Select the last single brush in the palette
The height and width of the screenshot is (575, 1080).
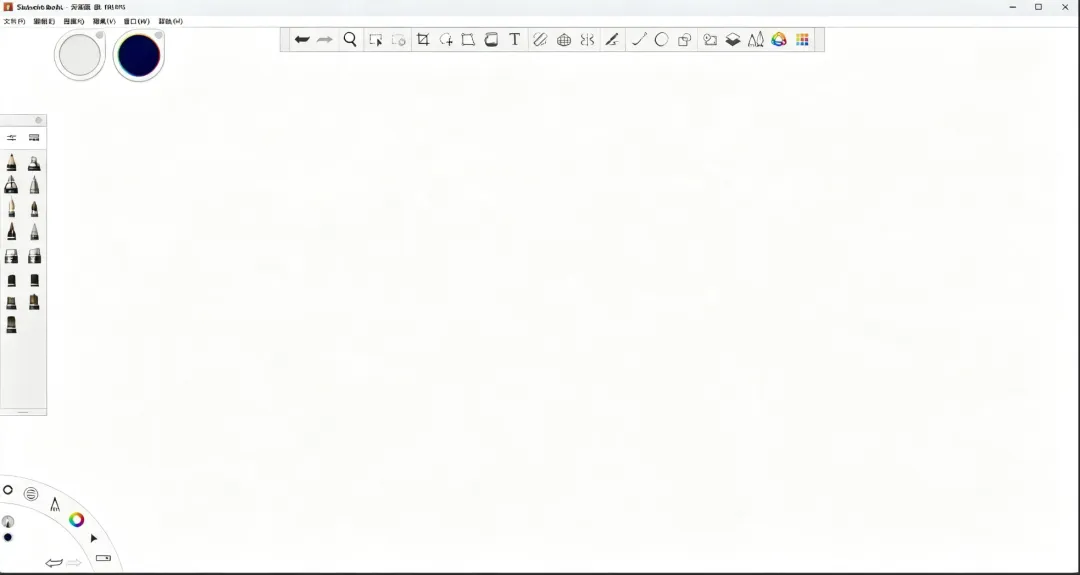click(x=12, y=324)
